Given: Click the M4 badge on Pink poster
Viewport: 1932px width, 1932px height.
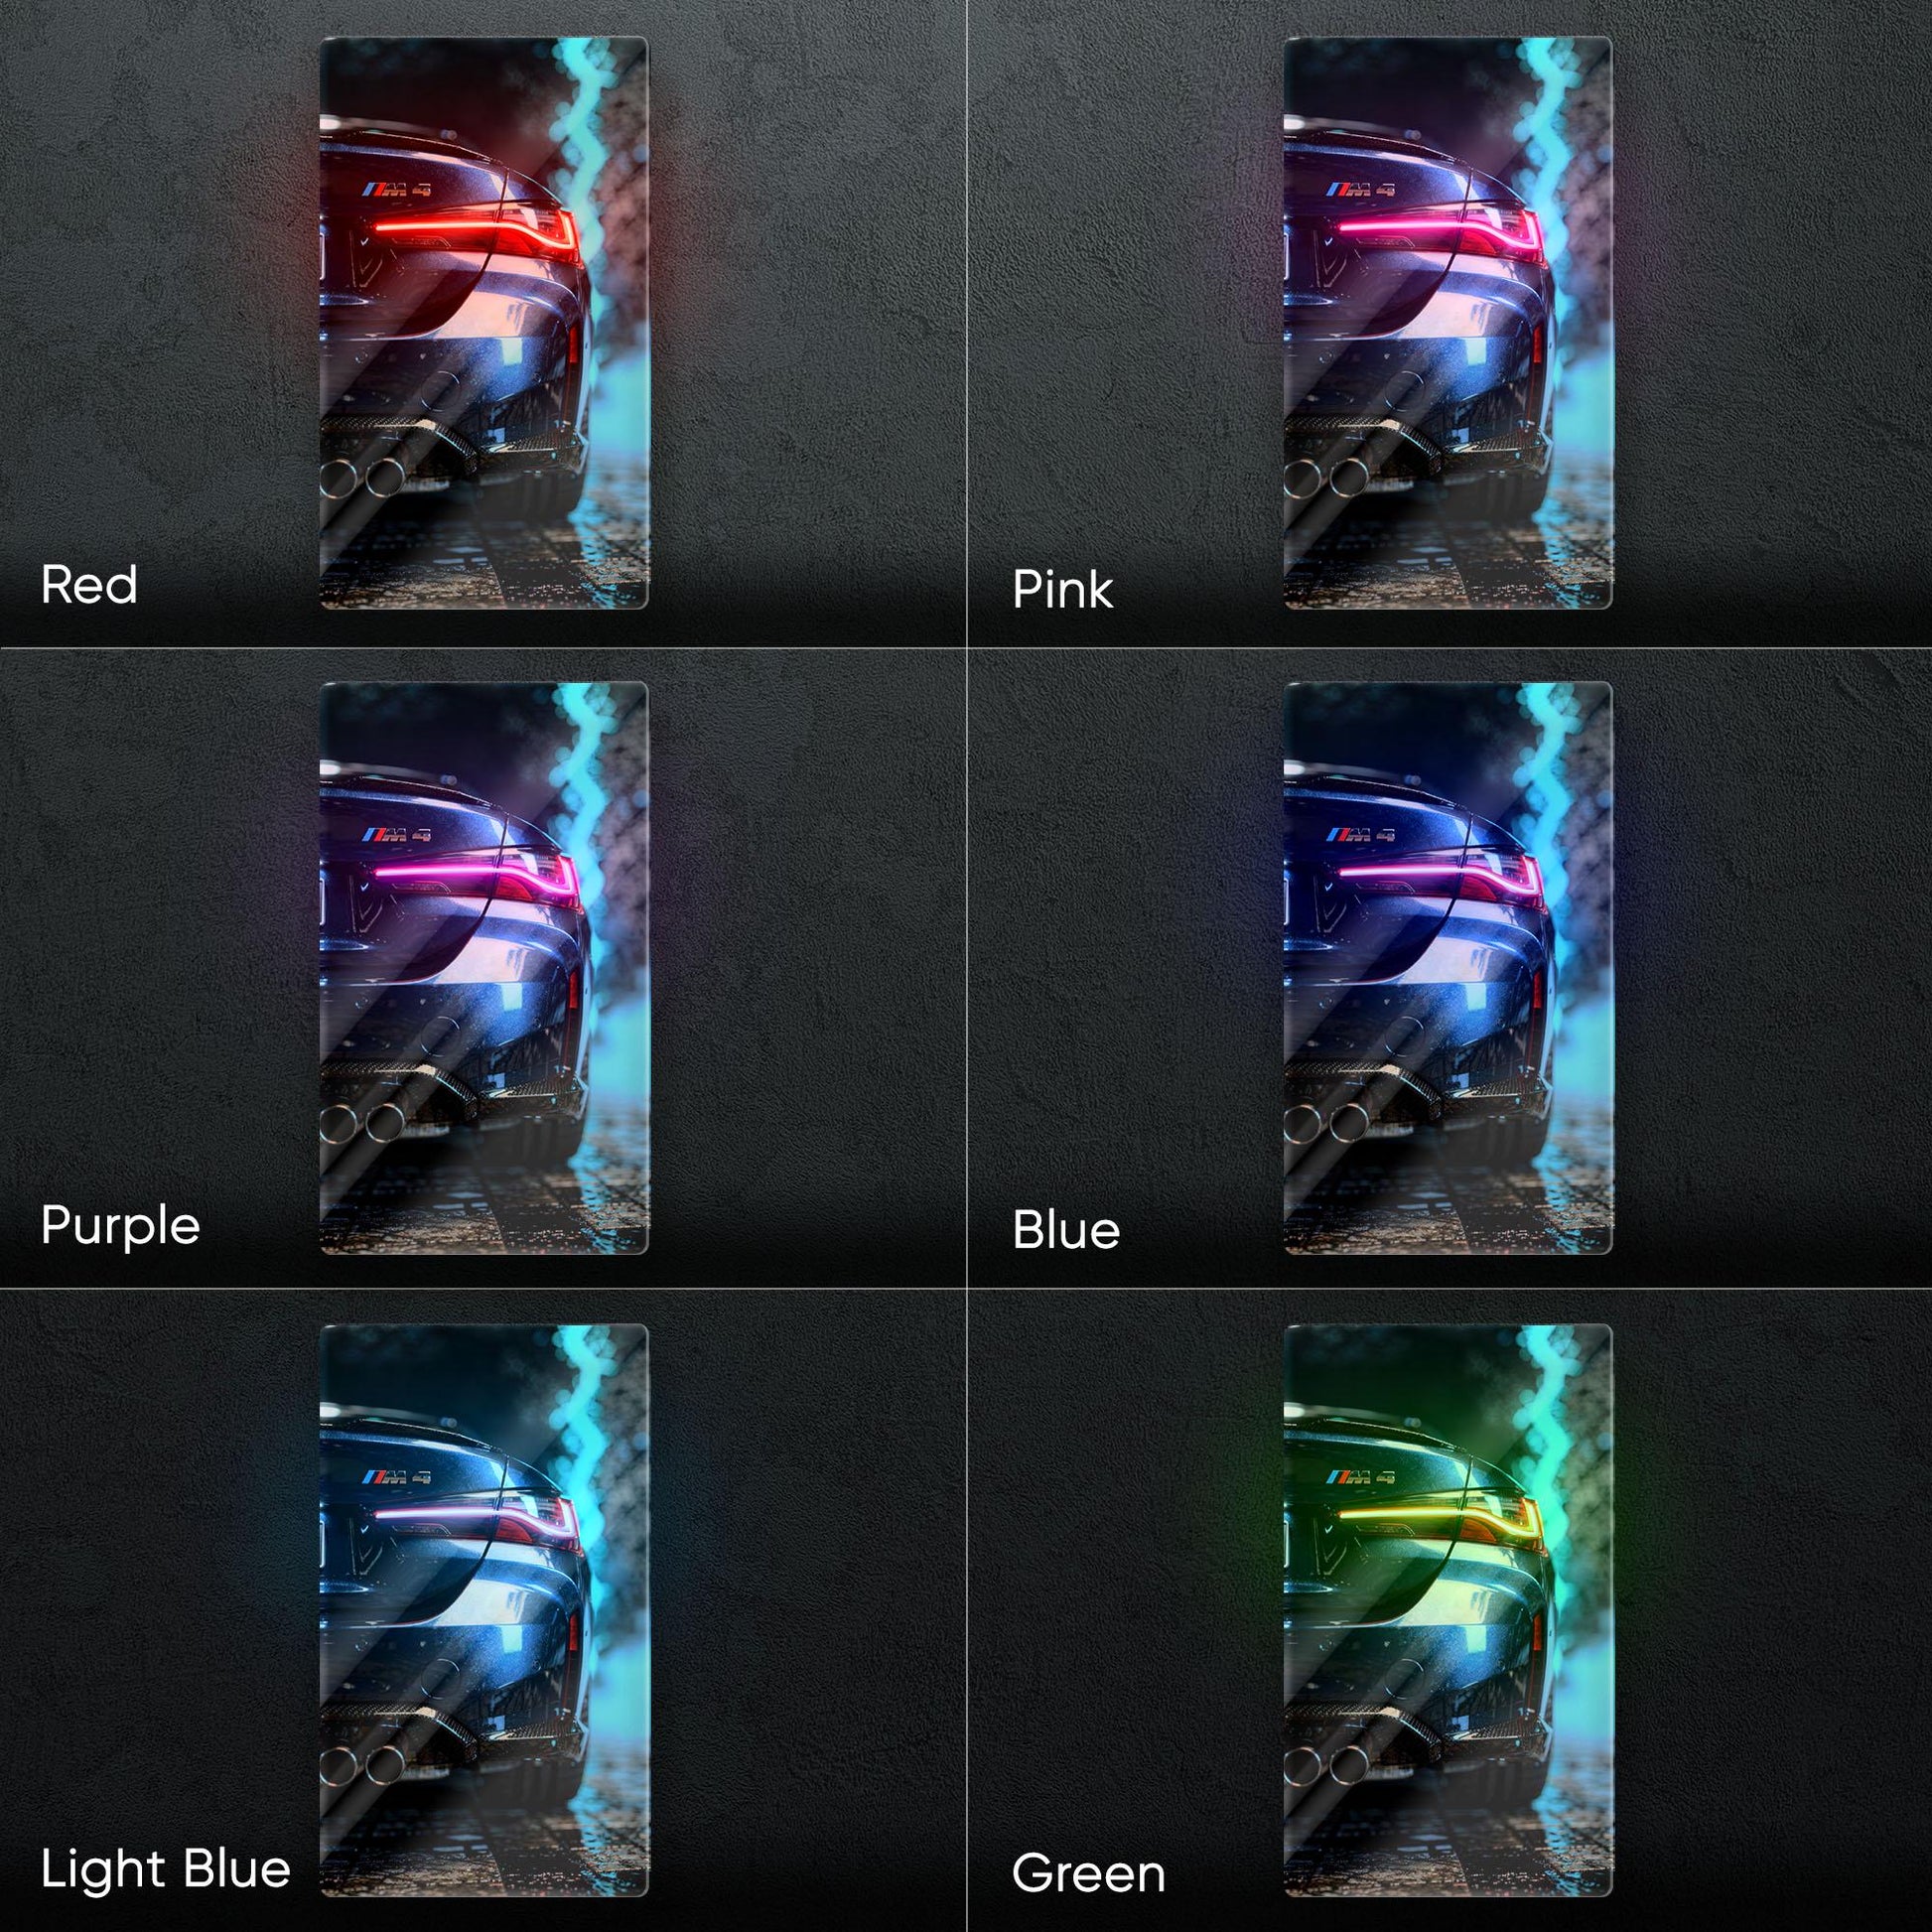Looking at the screenshot, I should [x=1360, y=189].
